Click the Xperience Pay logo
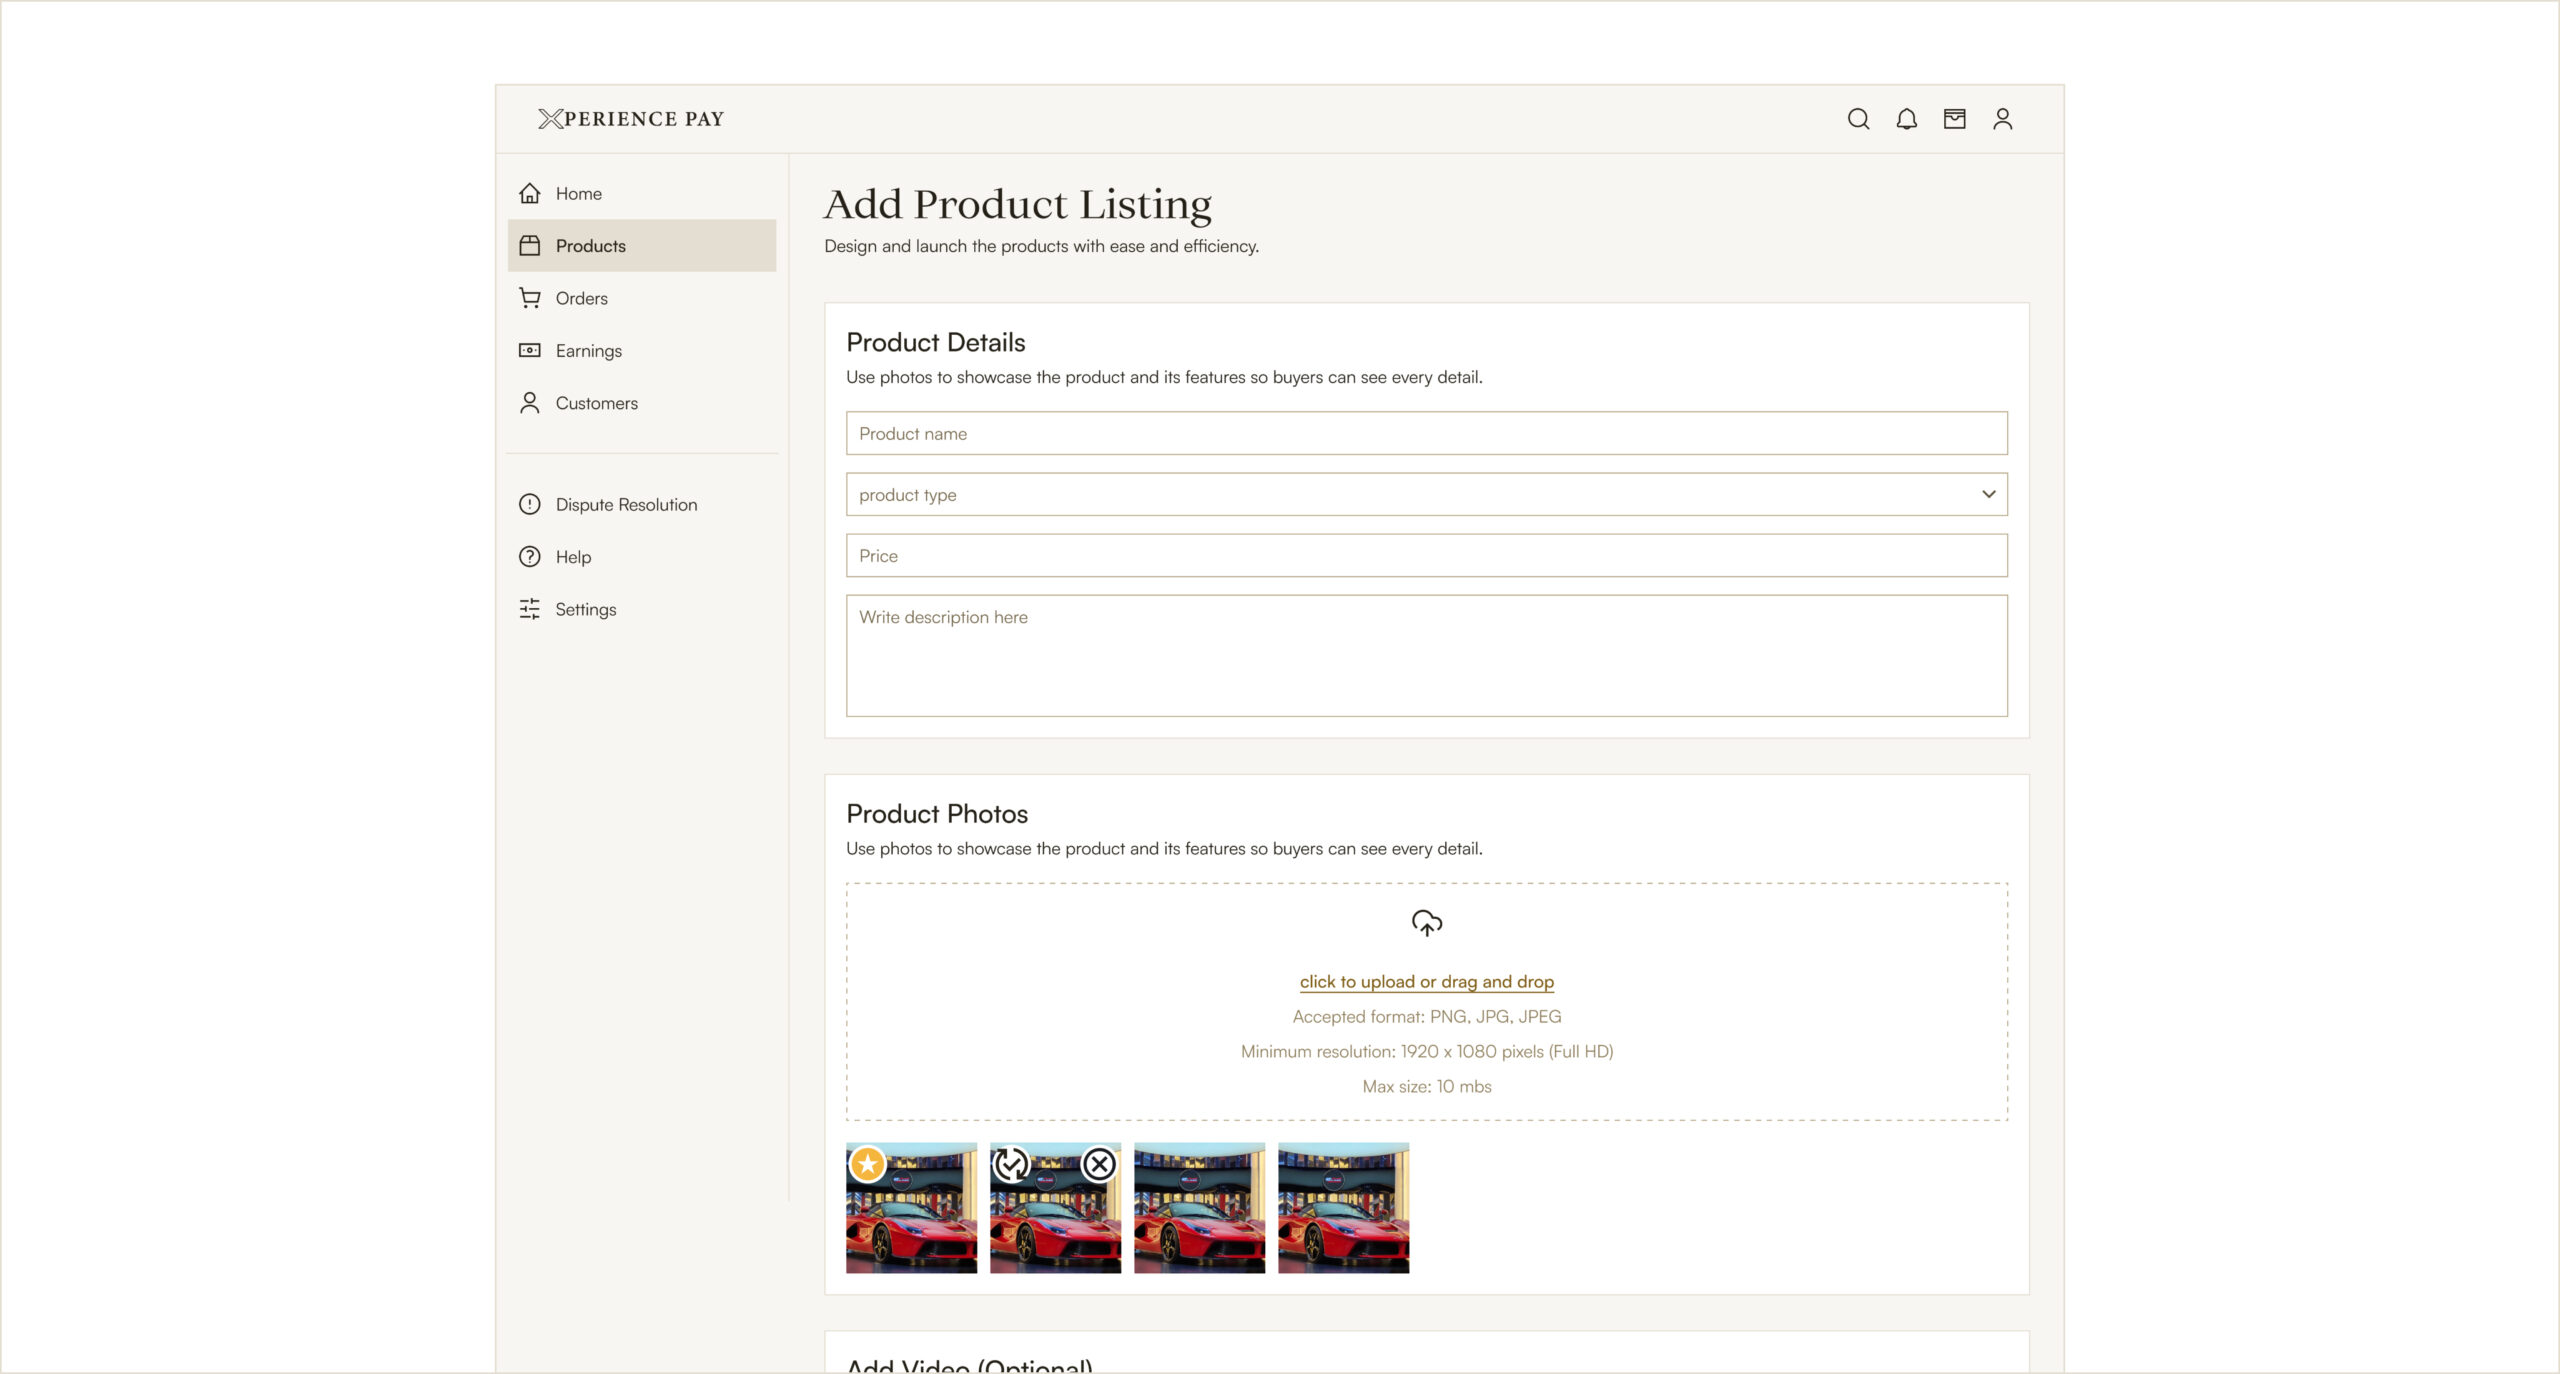Viewport: 2560px width, 1374px height. [x=631, y=119]
